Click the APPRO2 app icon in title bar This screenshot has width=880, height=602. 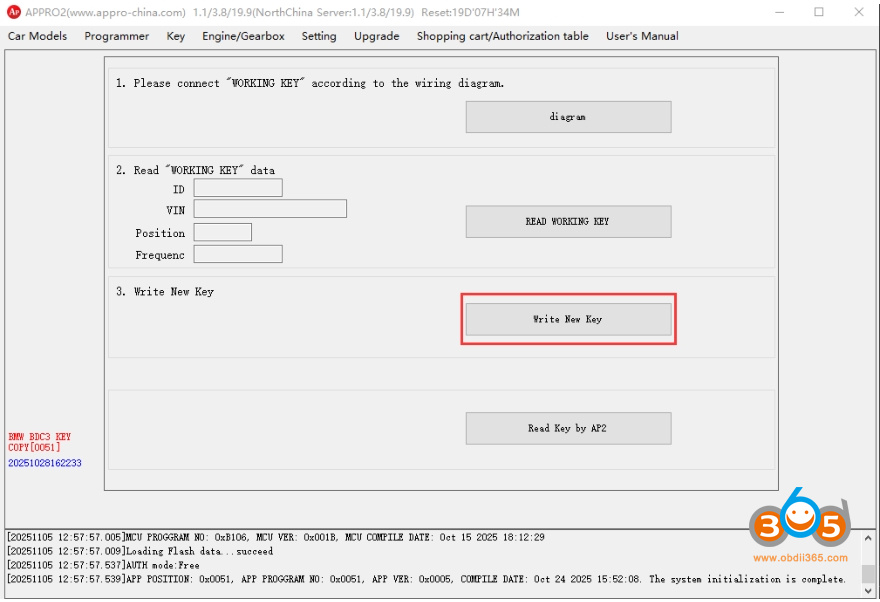pos(14,12)
